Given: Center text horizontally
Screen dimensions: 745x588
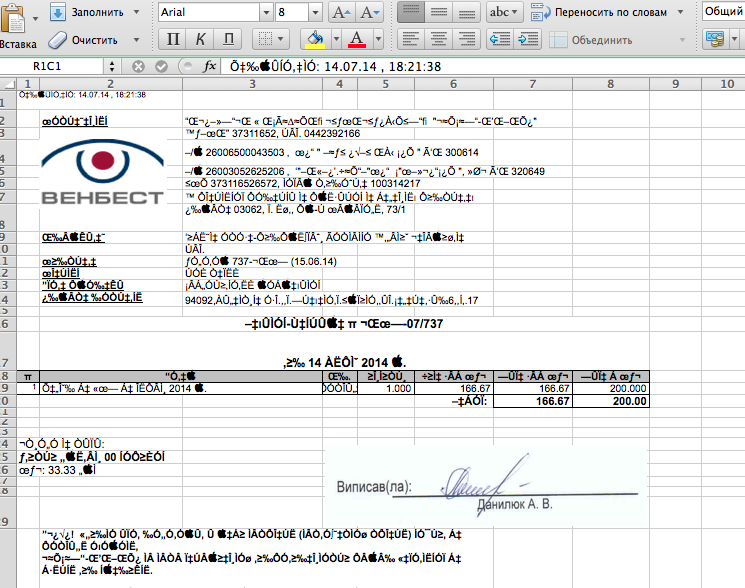Looking at the screenshot, I should pyautogui.click(x=439, y=39).
